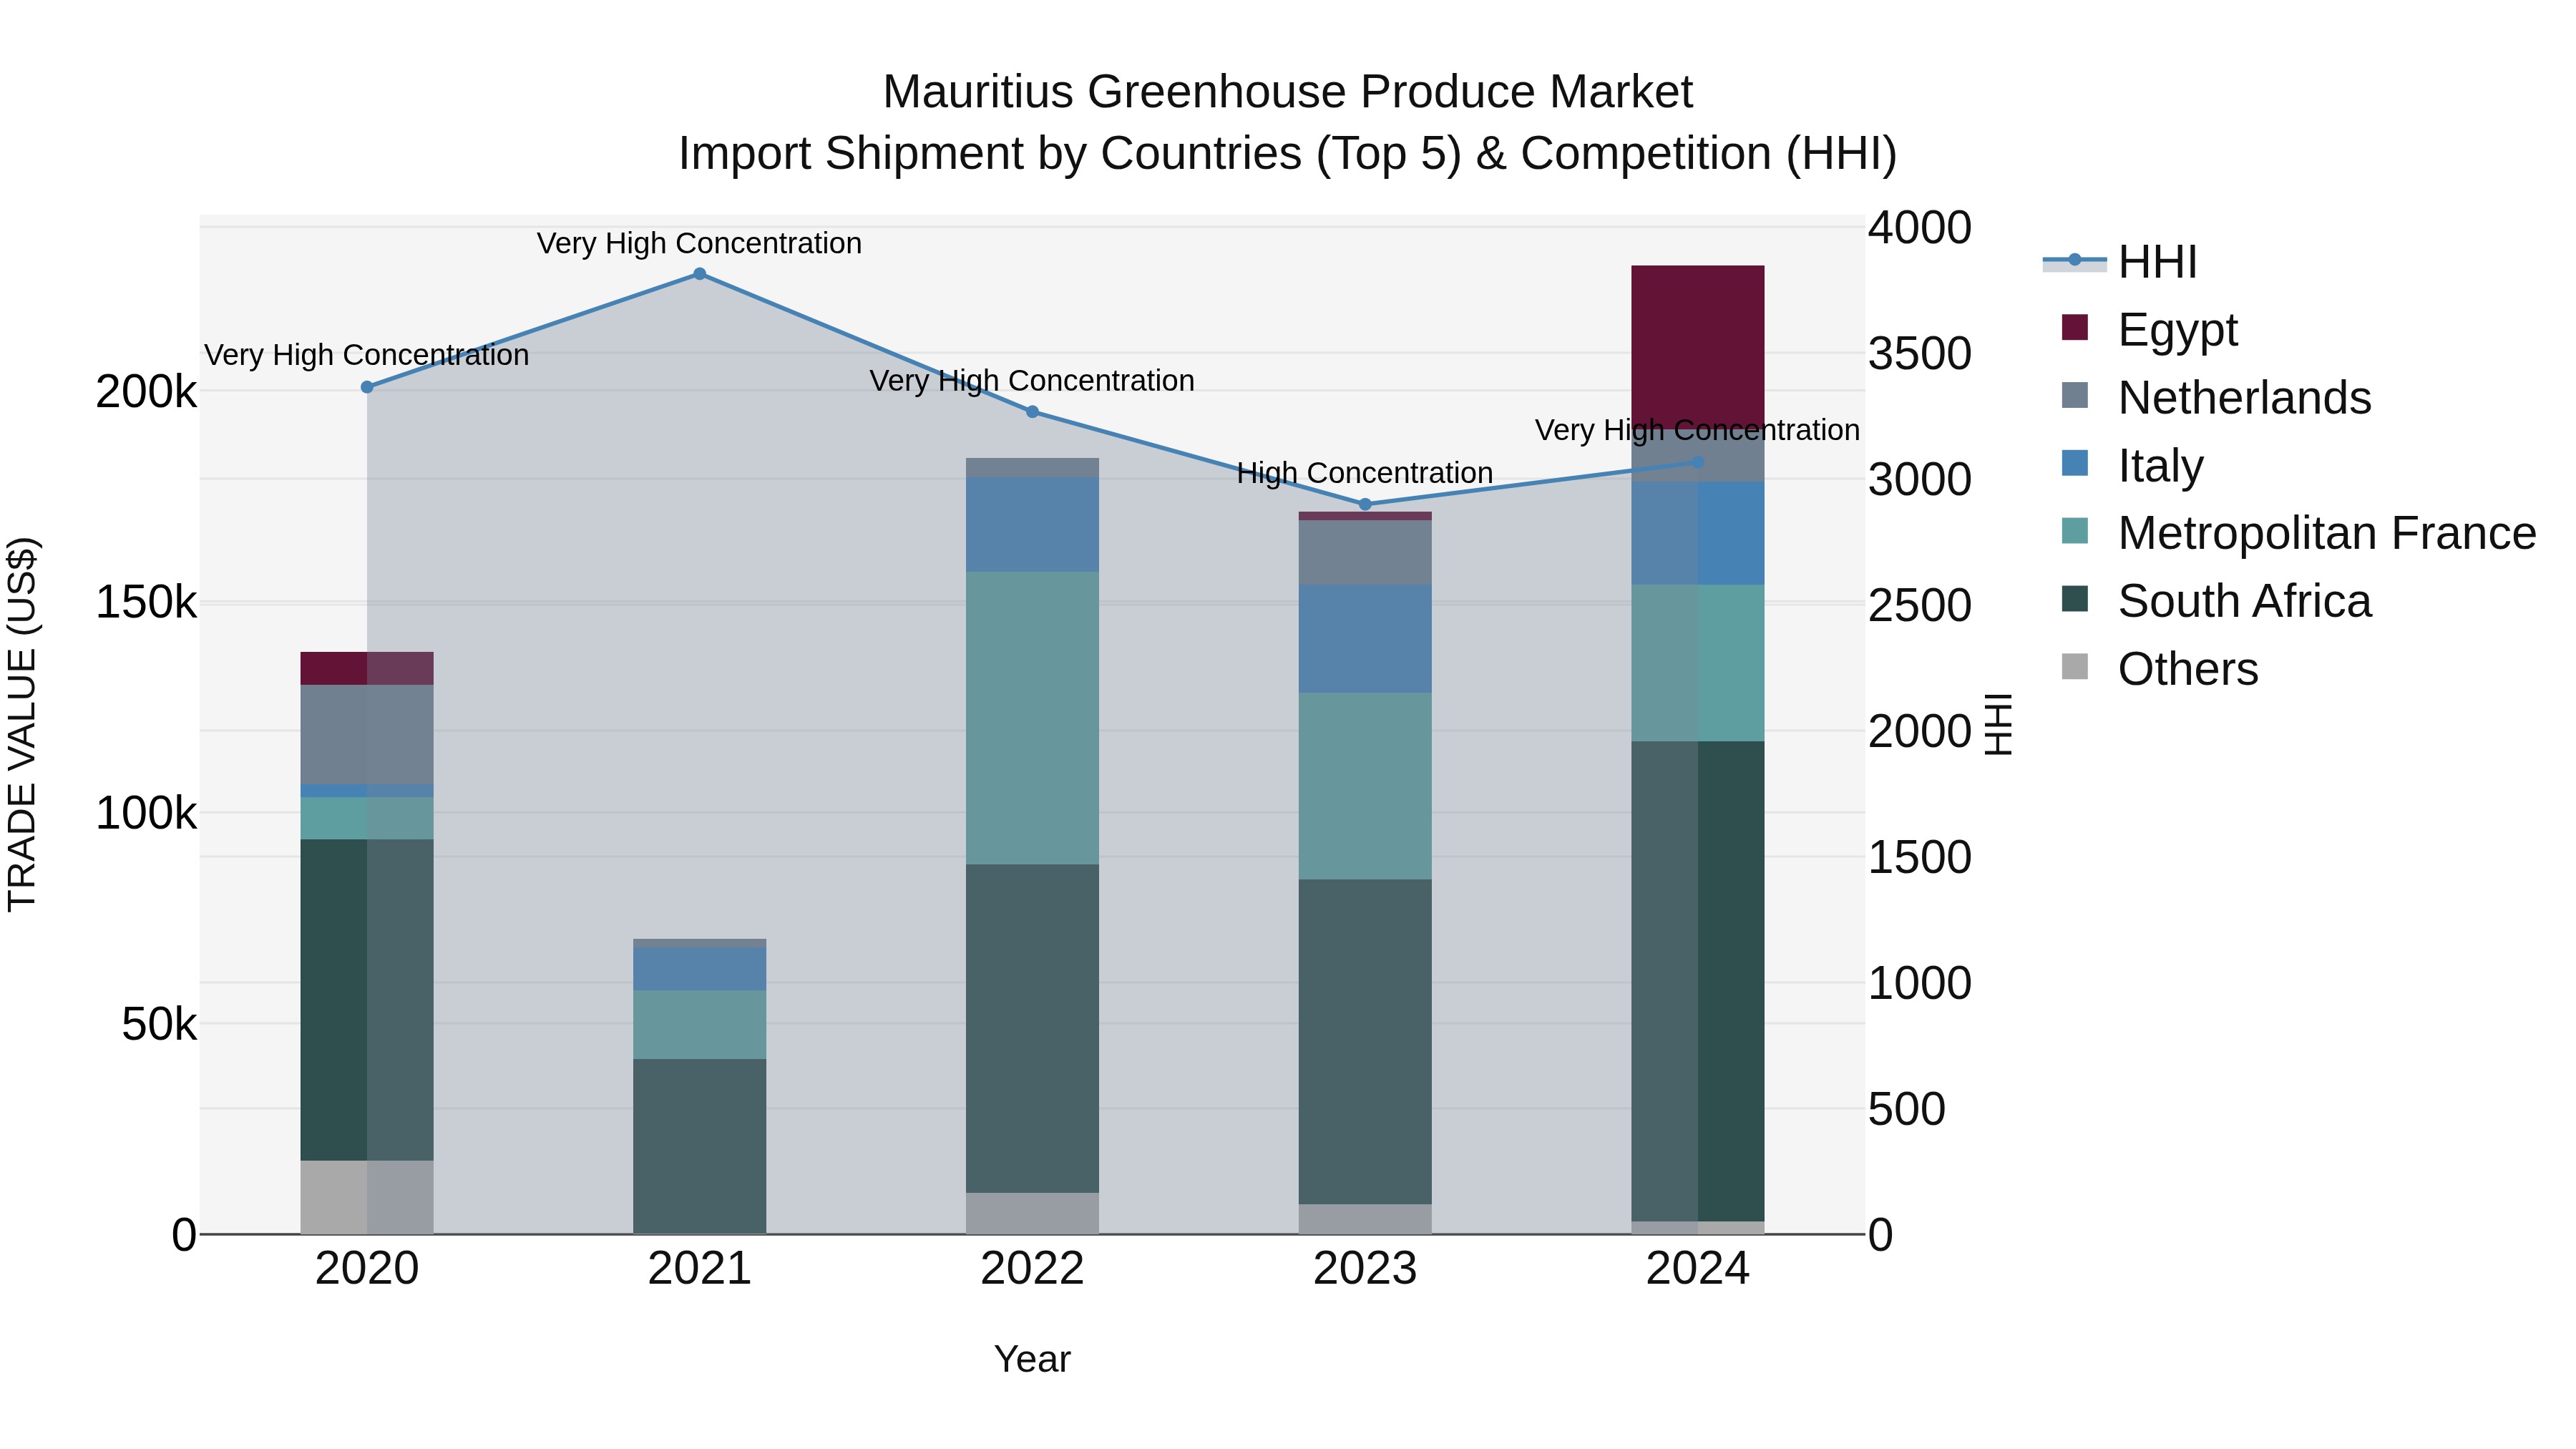This screenshot has width=2576, height=1449.
Task: Click the Metropolitan France segment of 2021 bar
Action: [x=700, y=1025]
